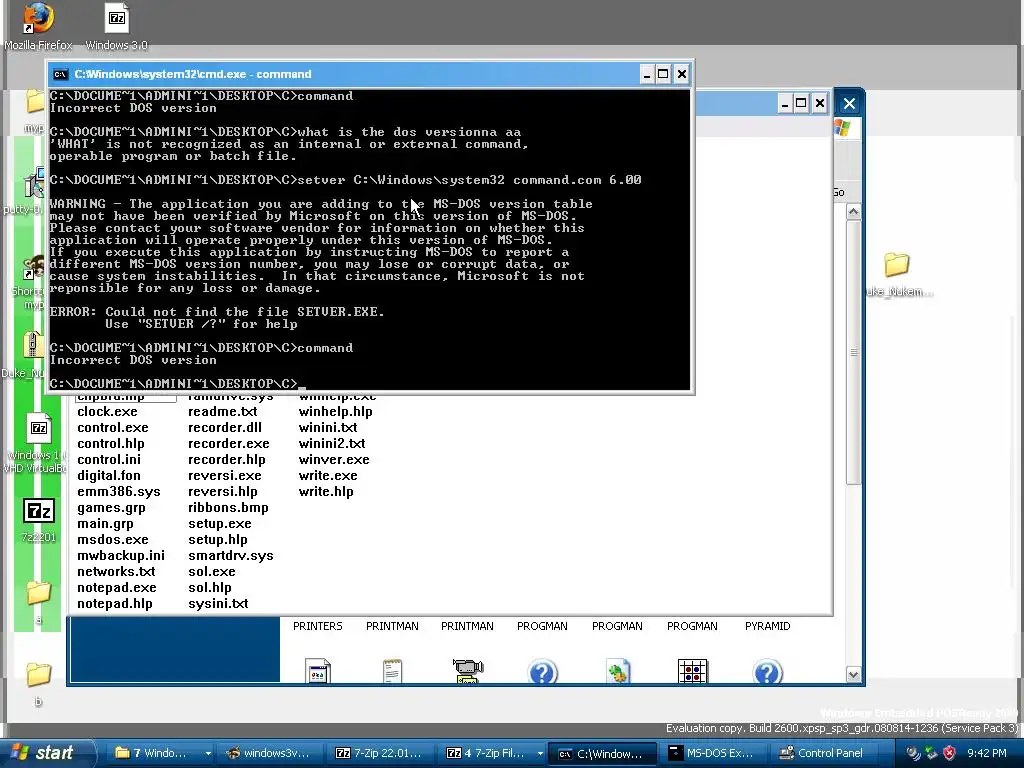Screen dimensions: 1024x768
Task: Select the Windows 1 VHD VirtualBox archive icon
Action: click(x=39, y=443)
